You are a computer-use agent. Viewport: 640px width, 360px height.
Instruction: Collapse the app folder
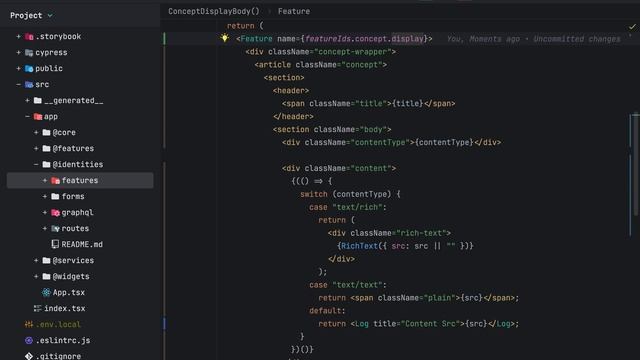27,117
